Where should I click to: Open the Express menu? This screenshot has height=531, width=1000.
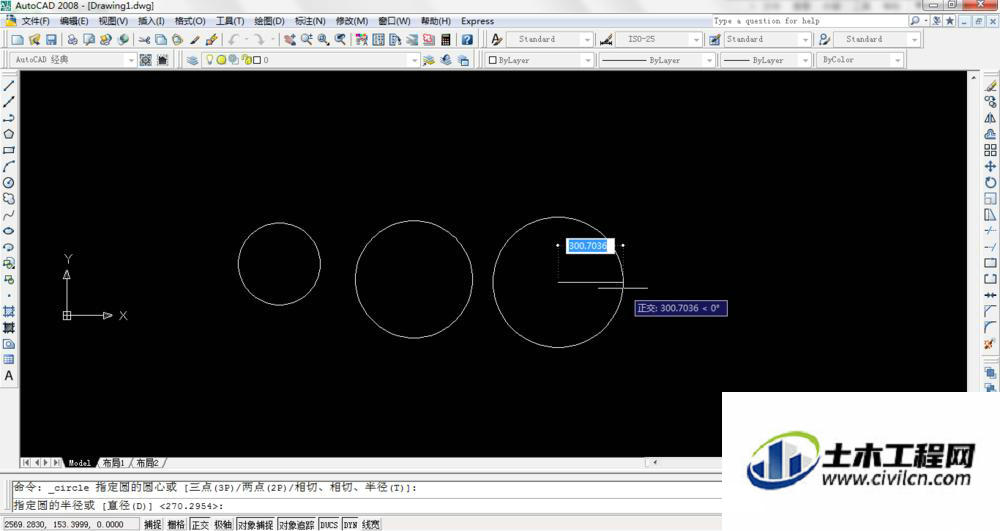coord(478,21)
